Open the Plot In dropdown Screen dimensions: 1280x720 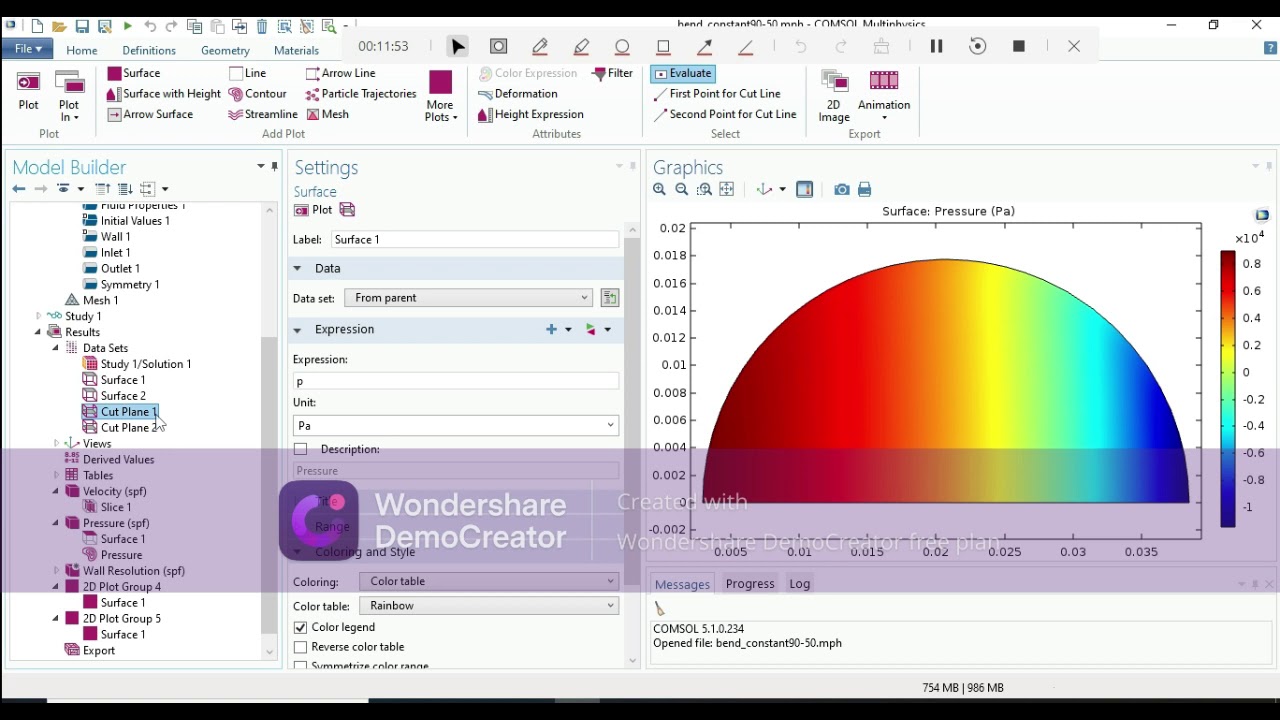(69, 96)
